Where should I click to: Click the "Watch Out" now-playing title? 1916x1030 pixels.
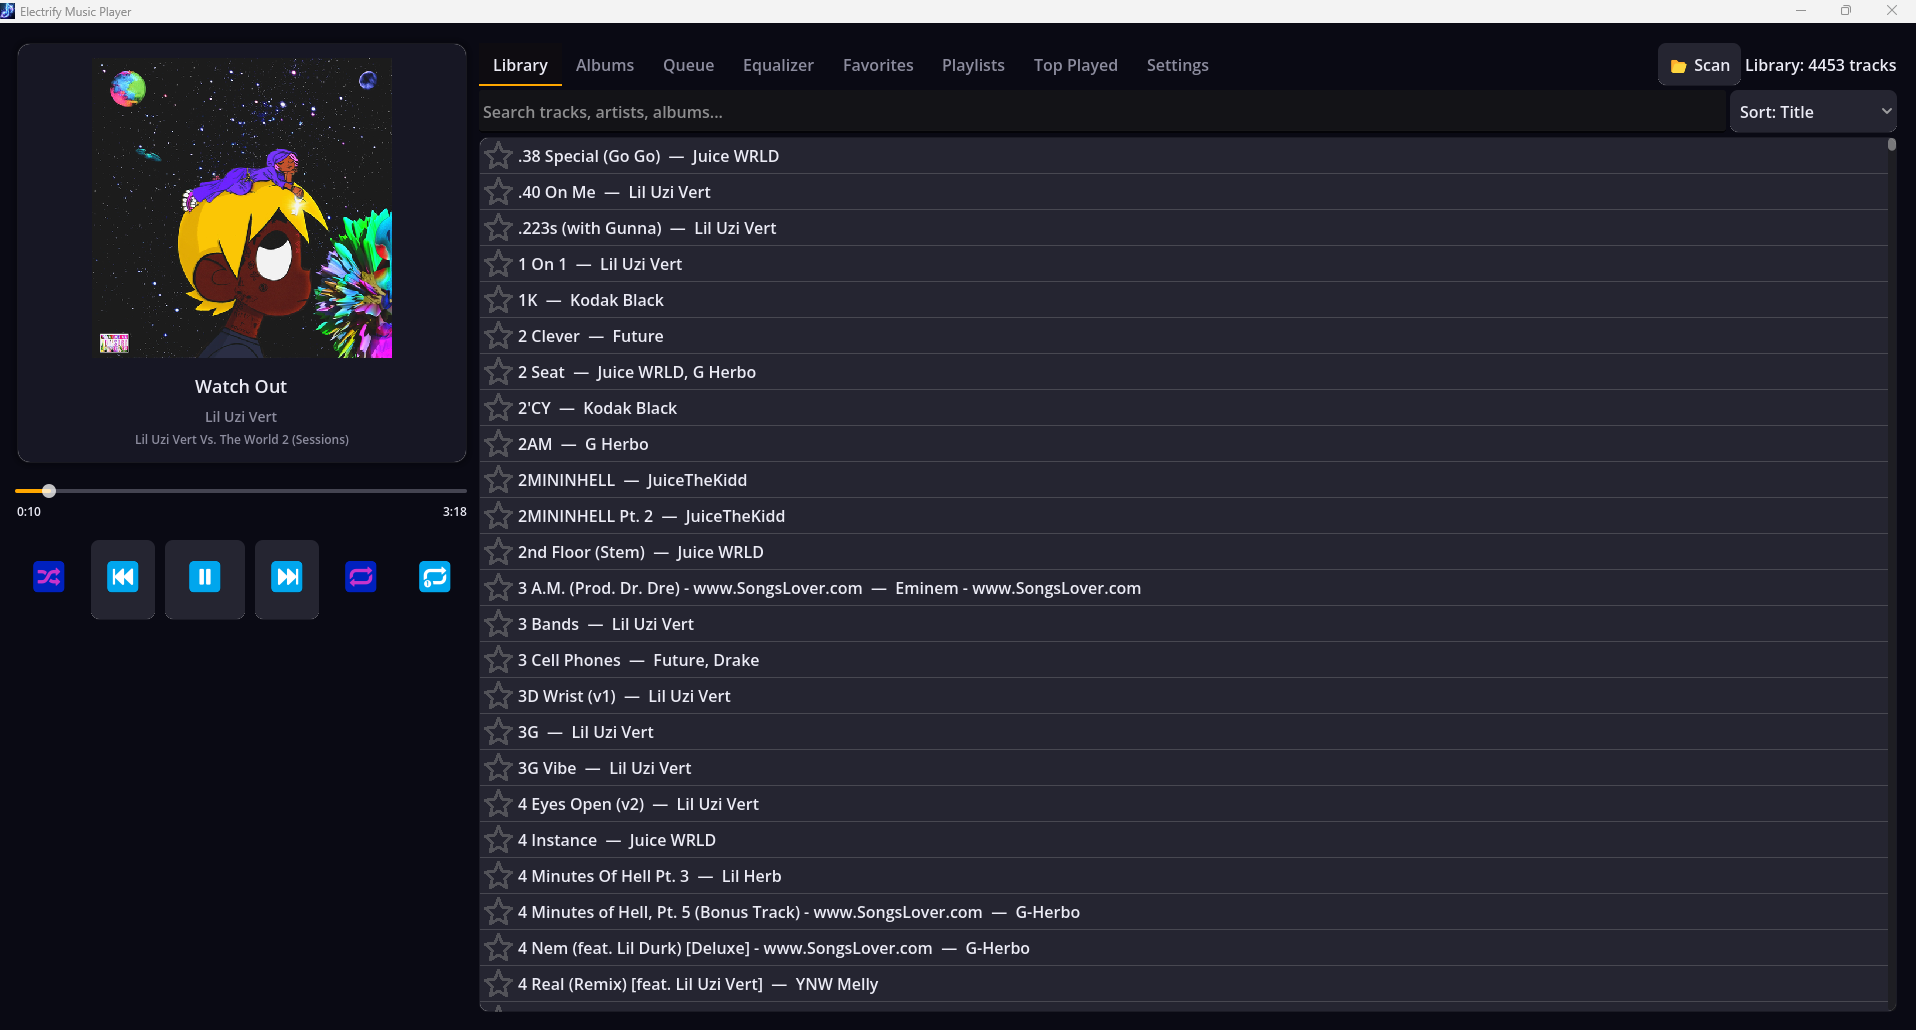pos(241,386)
